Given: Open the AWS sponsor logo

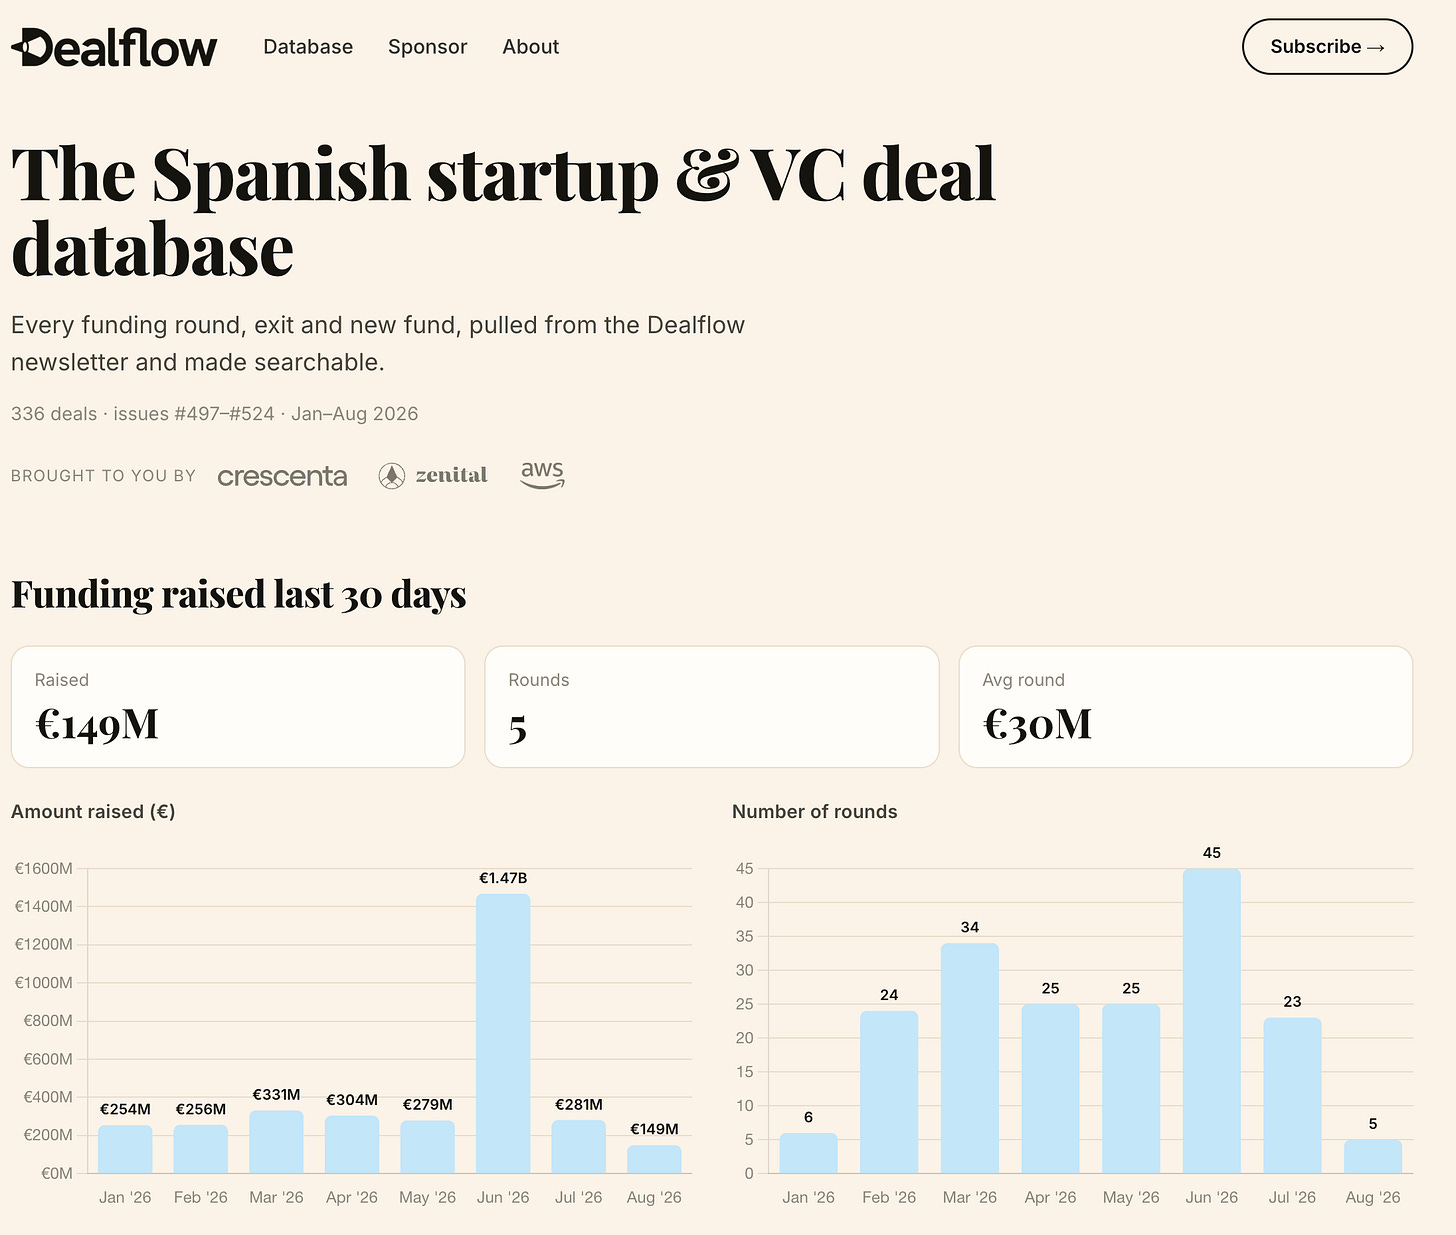Looking at the screenshot, I should tap(543, 475).
